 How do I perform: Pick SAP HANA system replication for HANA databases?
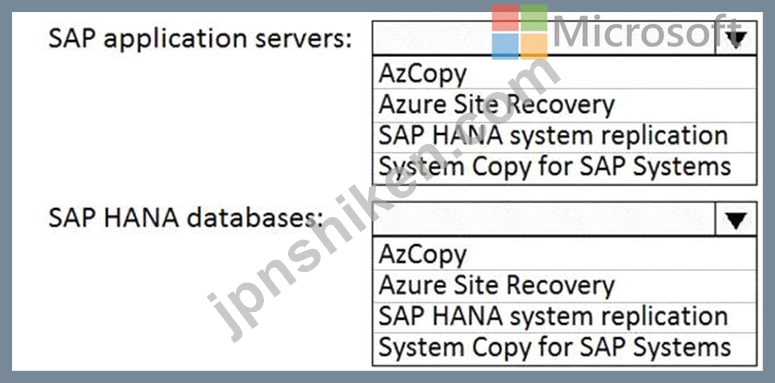click(x=564, y=318)
